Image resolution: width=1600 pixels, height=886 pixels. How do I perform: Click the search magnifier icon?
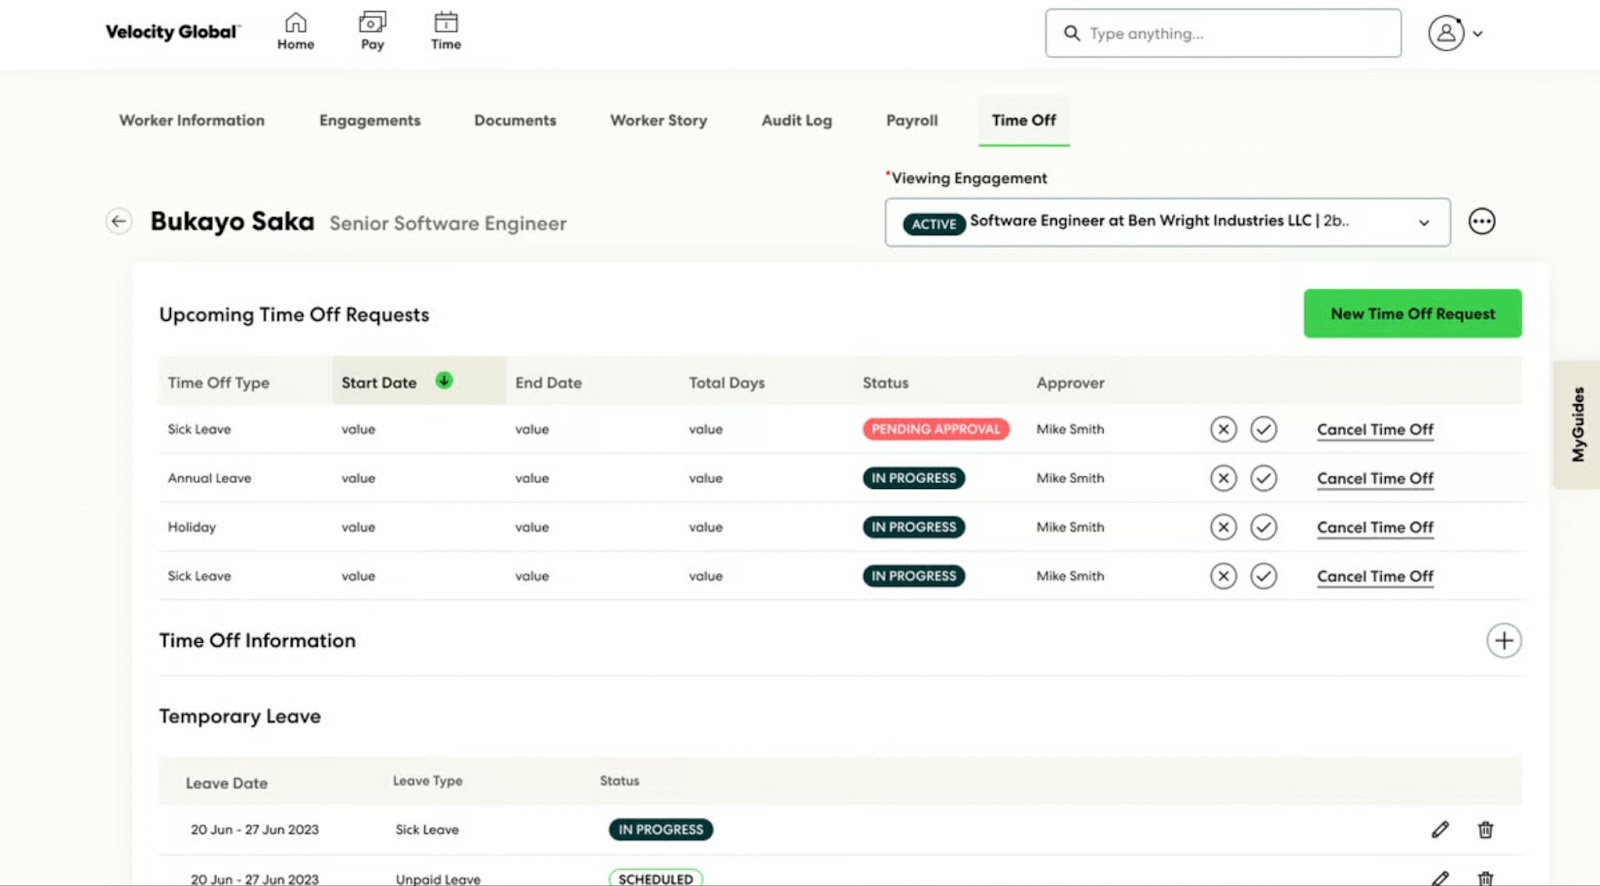[x=1072, y=33]
